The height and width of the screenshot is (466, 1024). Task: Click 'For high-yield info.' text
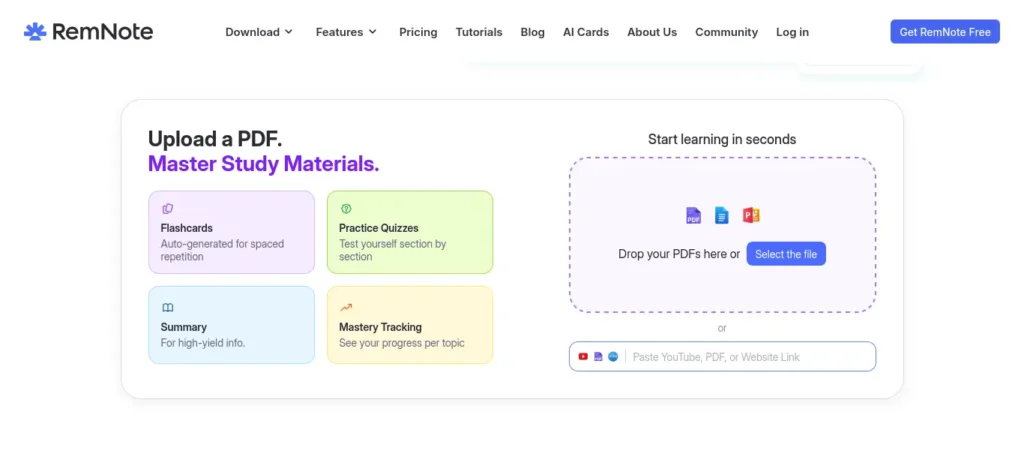point(203,343)
